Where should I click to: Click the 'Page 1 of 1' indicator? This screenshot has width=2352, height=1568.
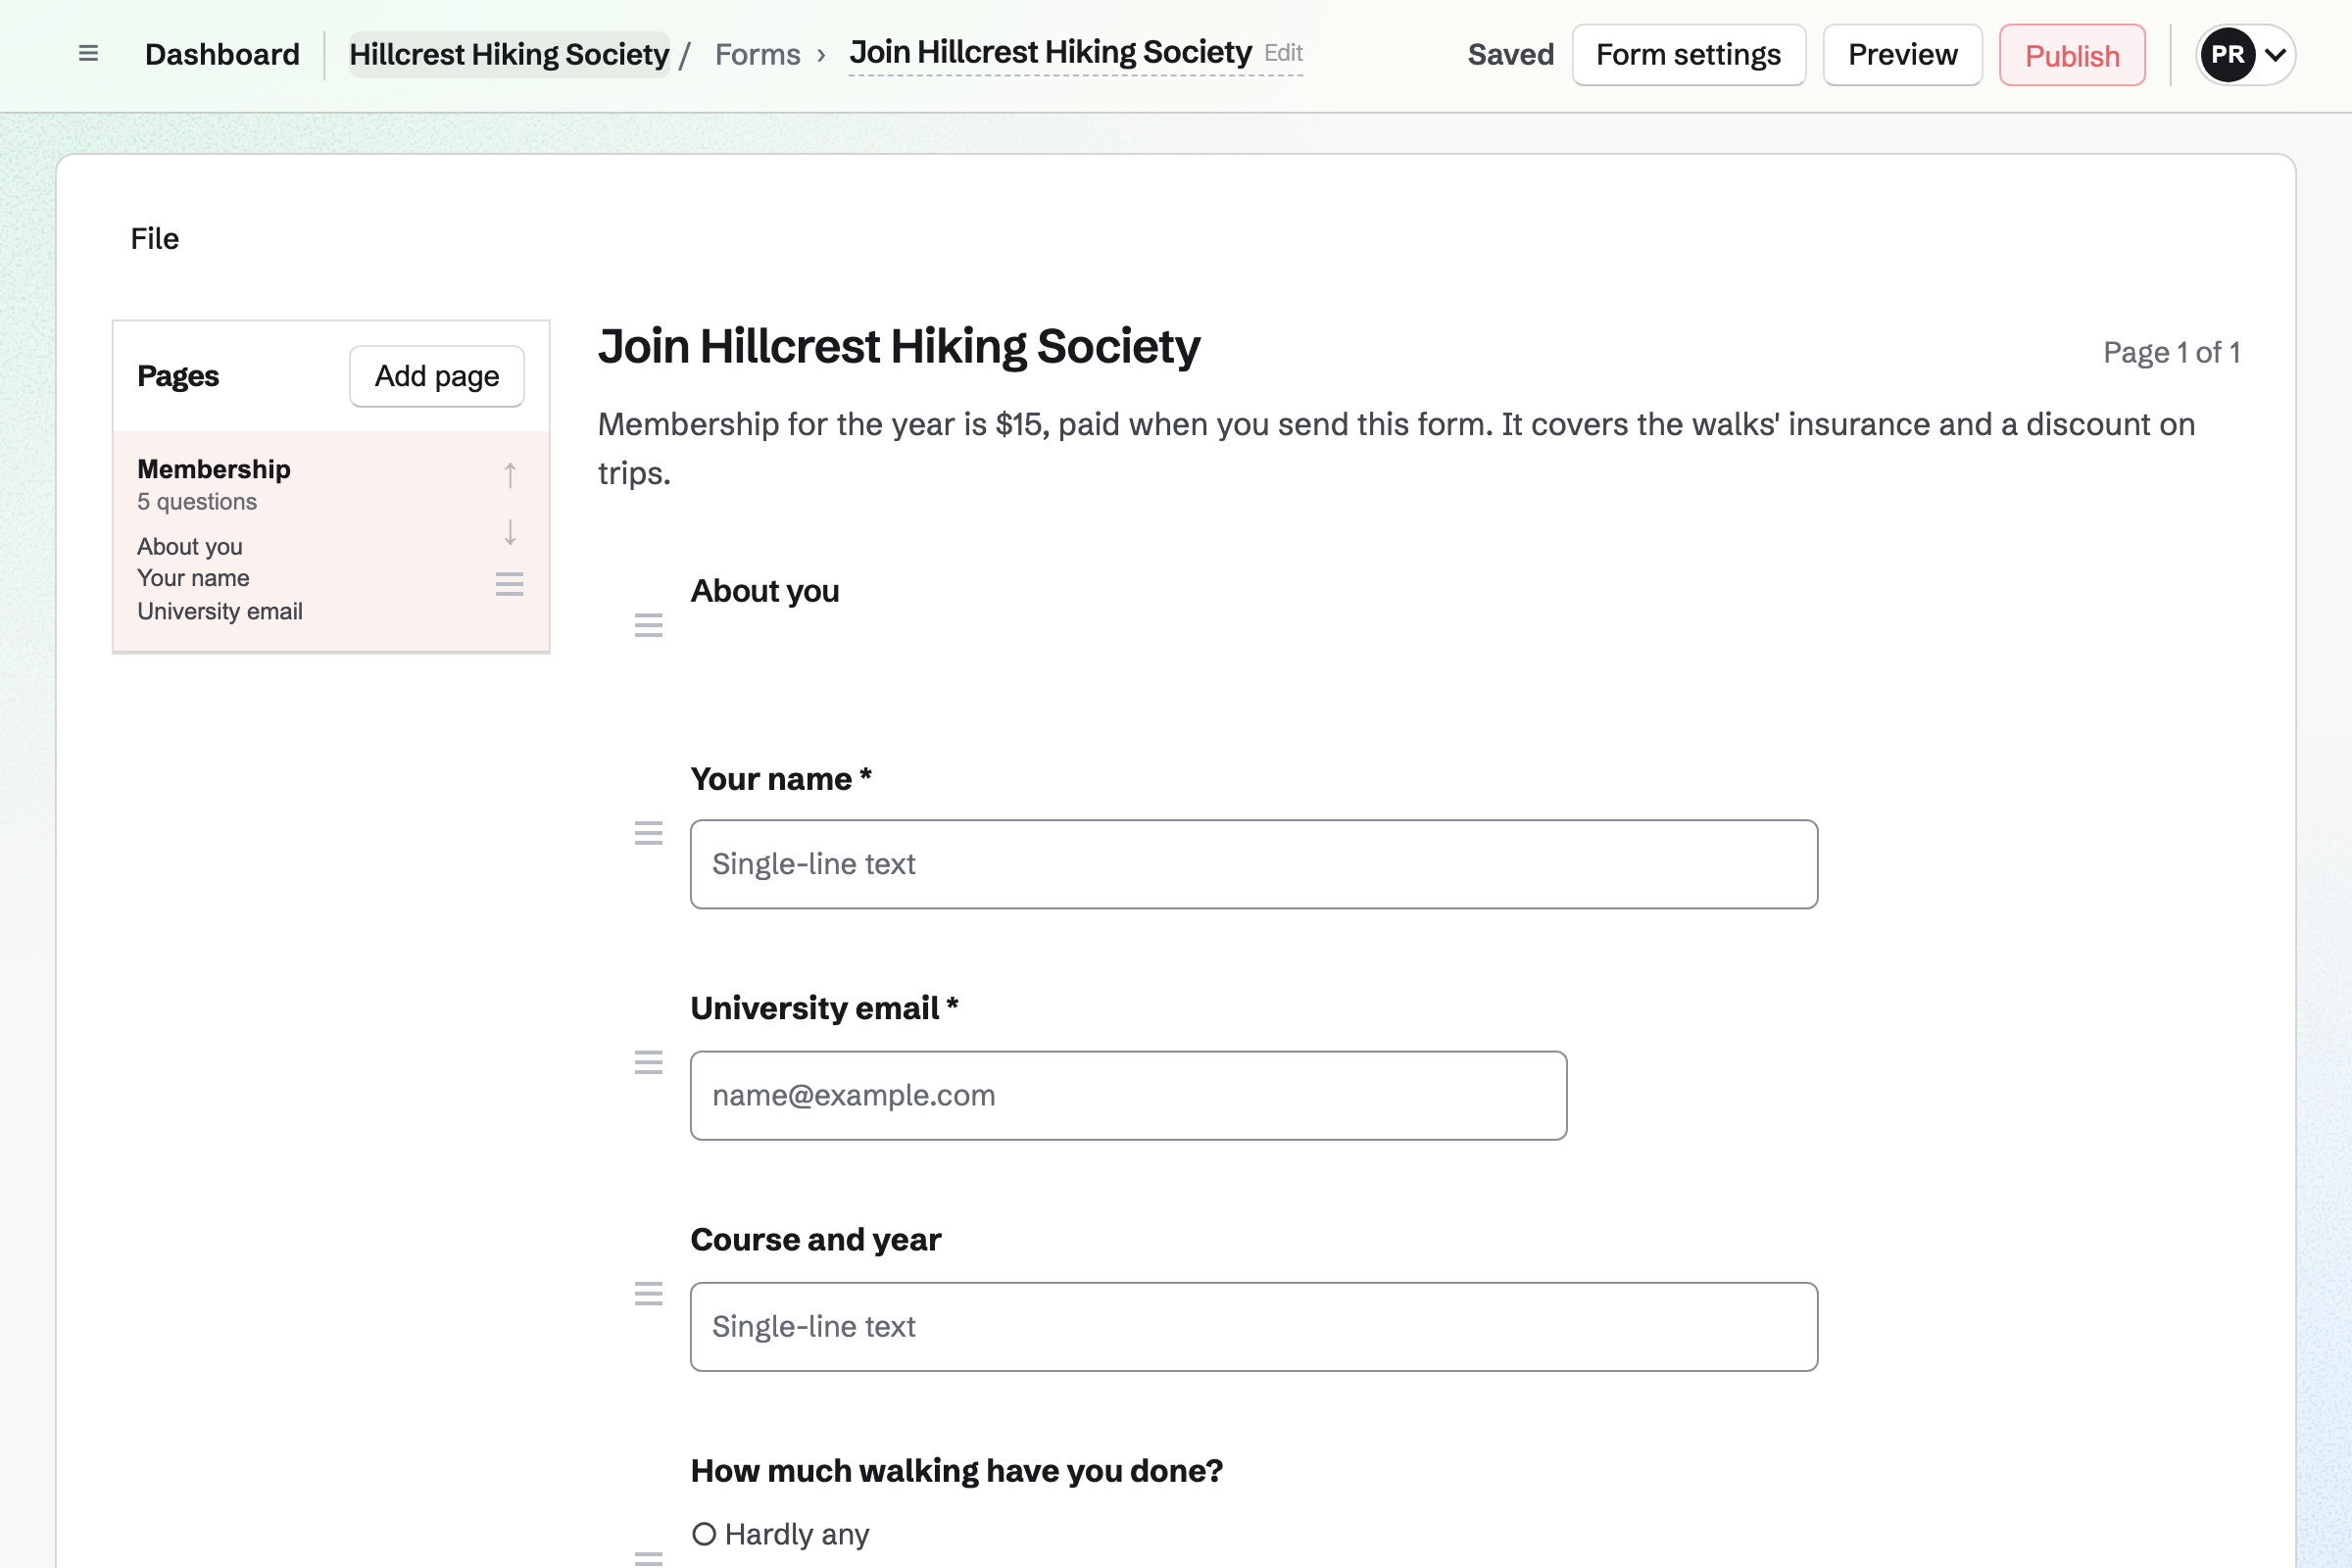pos(2171,353)
